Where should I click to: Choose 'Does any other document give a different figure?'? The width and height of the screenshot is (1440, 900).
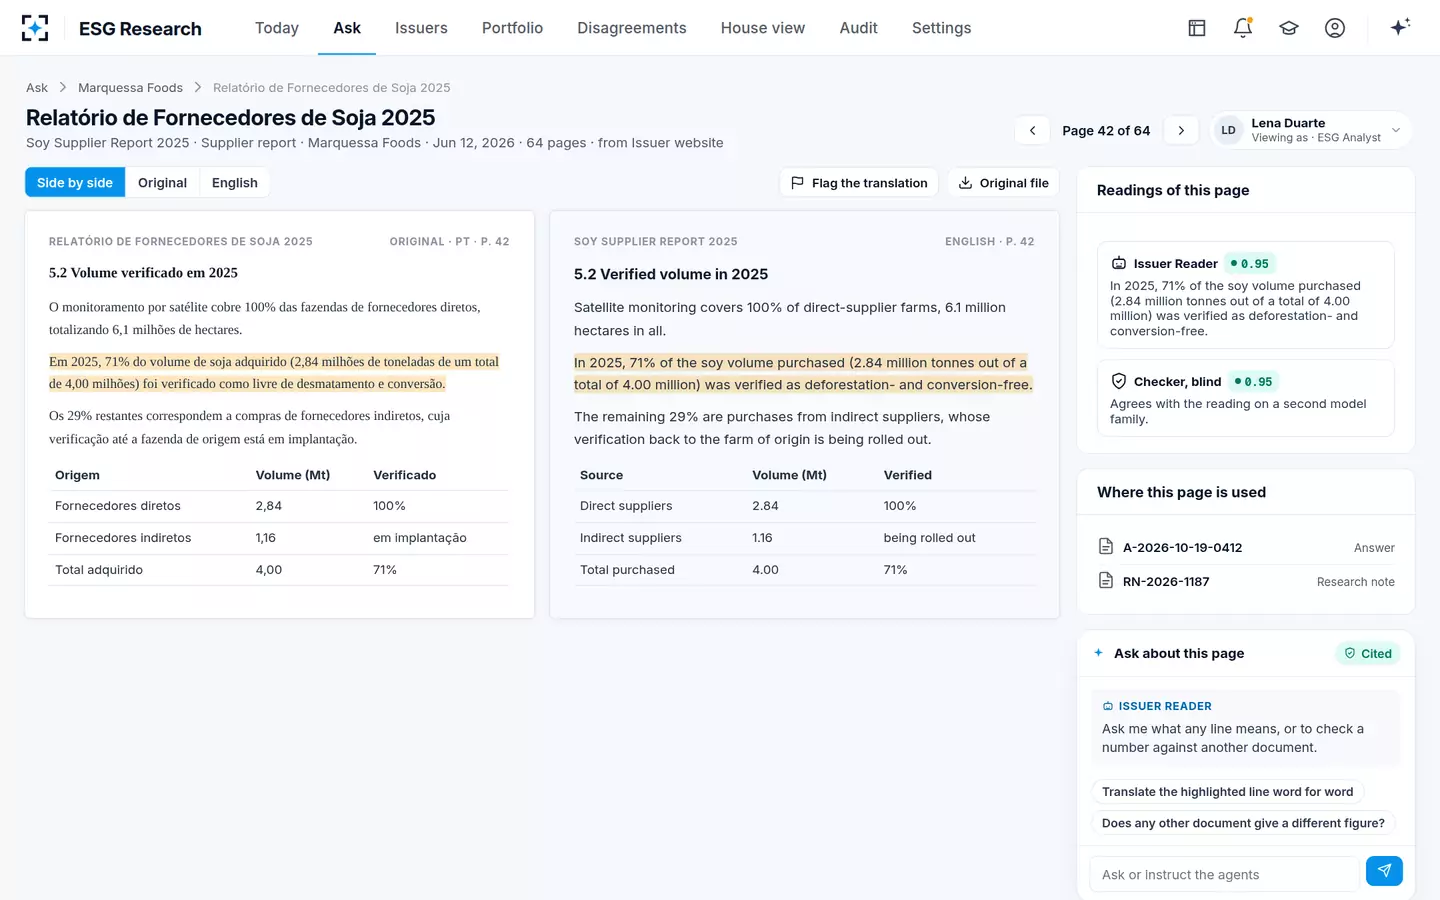(x=1243, y=823)
